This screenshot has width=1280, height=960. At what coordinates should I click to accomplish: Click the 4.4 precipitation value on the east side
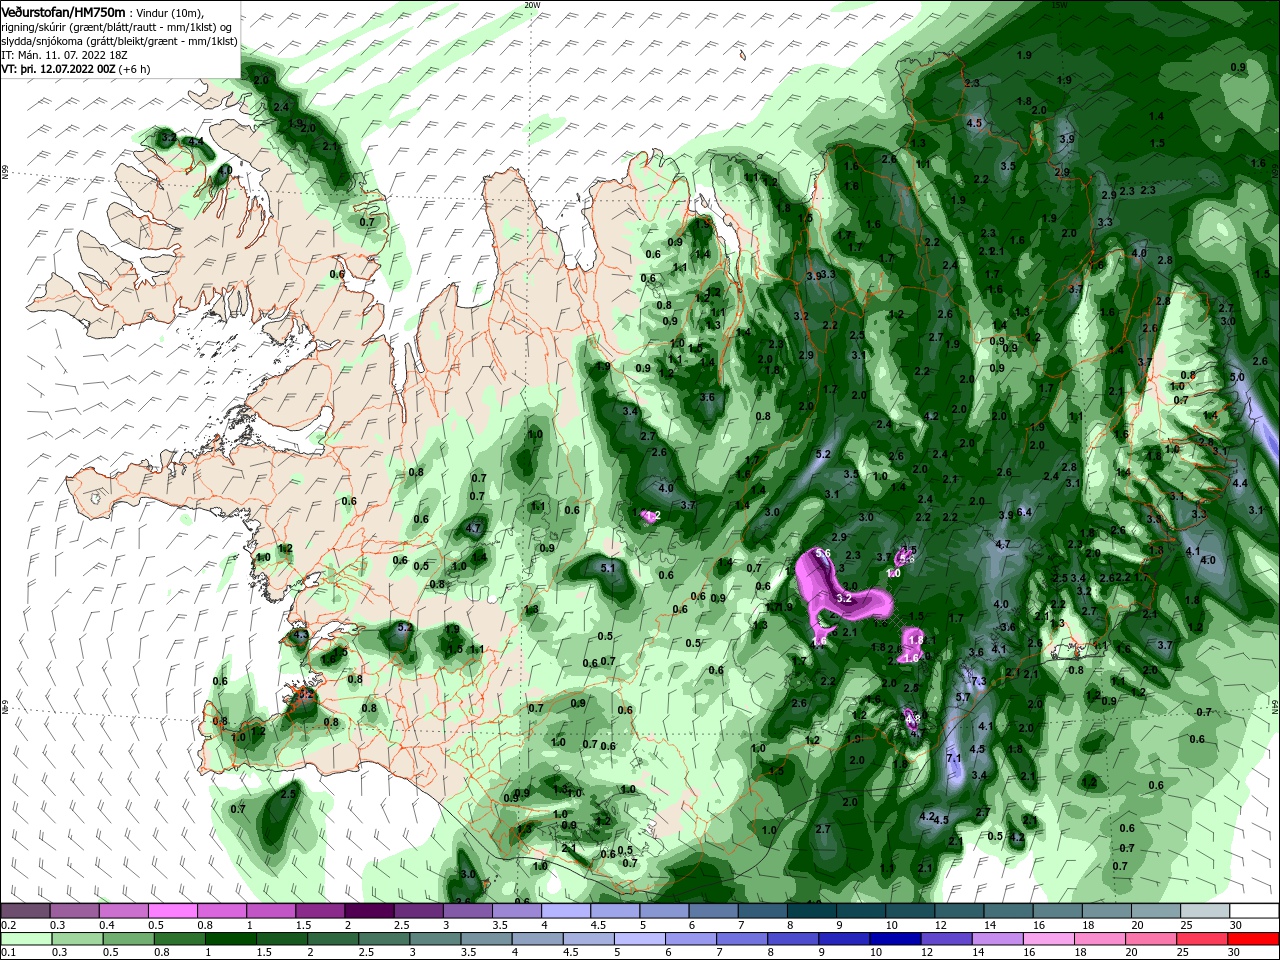pyautogui.click(x=1241, y=484)
